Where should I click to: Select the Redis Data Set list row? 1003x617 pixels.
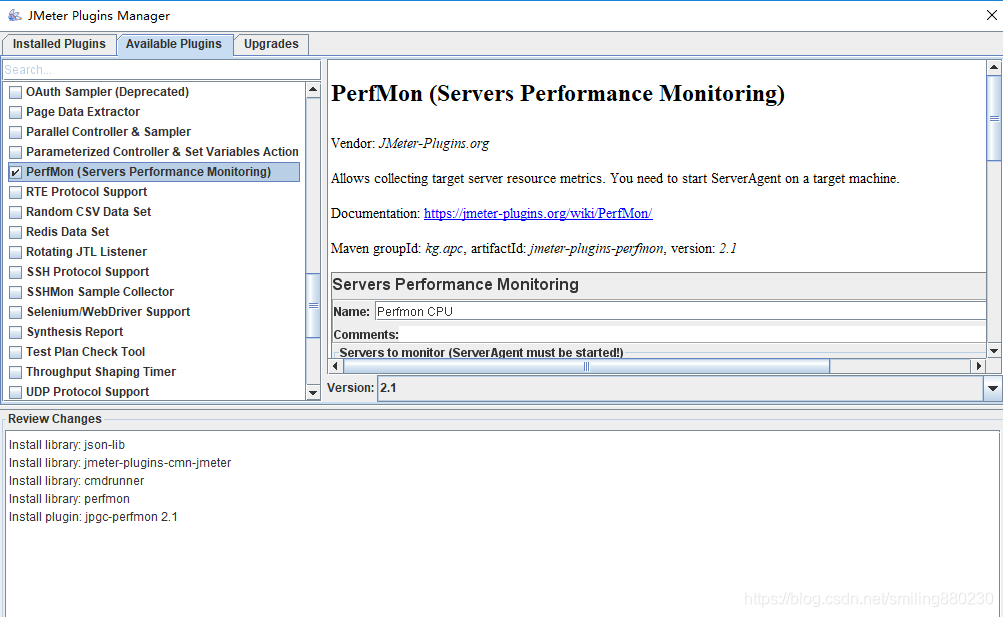(x=154, y=232)
